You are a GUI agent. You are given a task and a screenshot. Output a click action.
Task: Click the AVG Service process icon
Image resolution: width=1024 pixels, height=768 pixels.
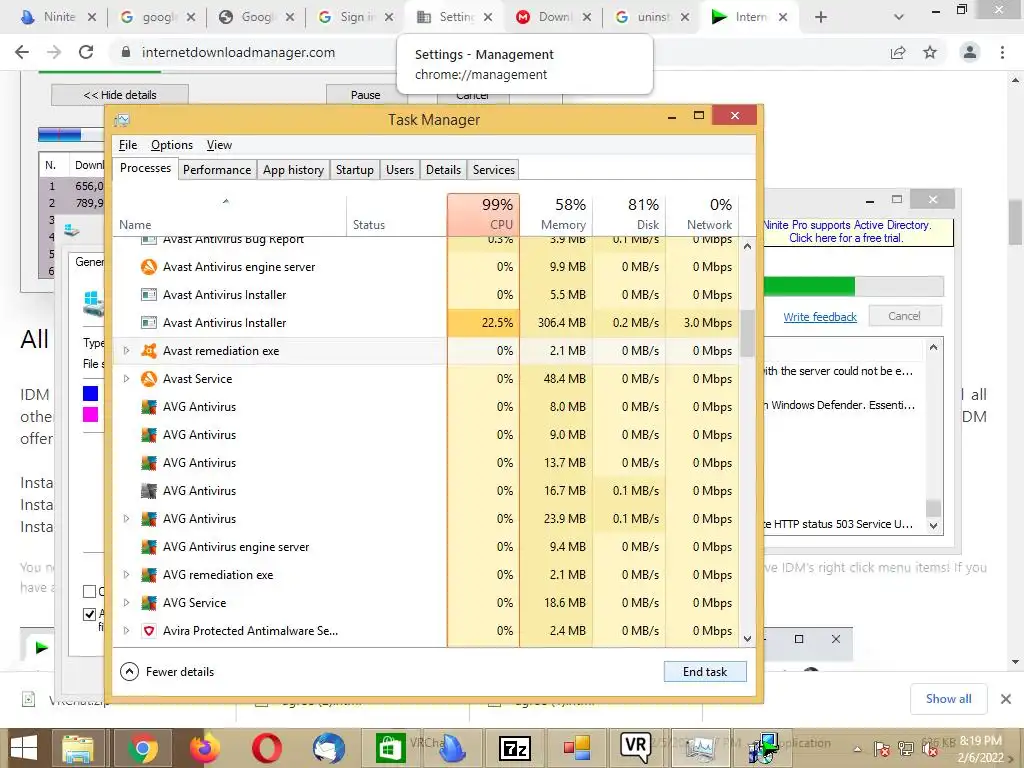coord(149,603)
